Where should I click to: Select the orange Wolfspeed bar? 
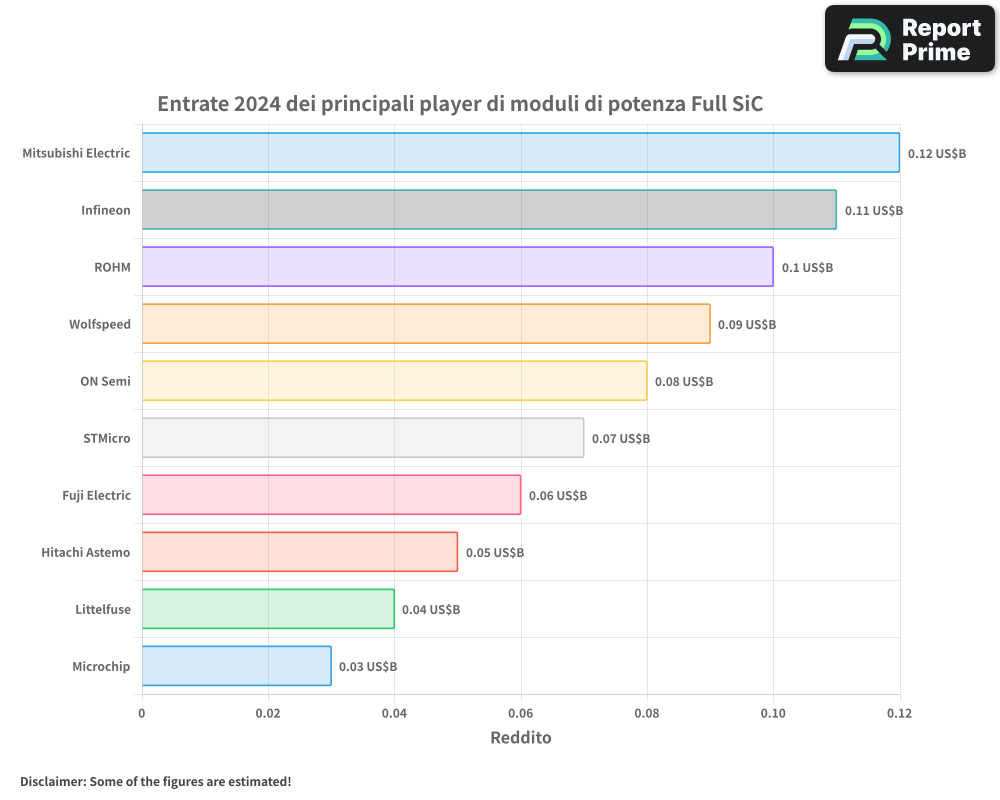(426, 324)
